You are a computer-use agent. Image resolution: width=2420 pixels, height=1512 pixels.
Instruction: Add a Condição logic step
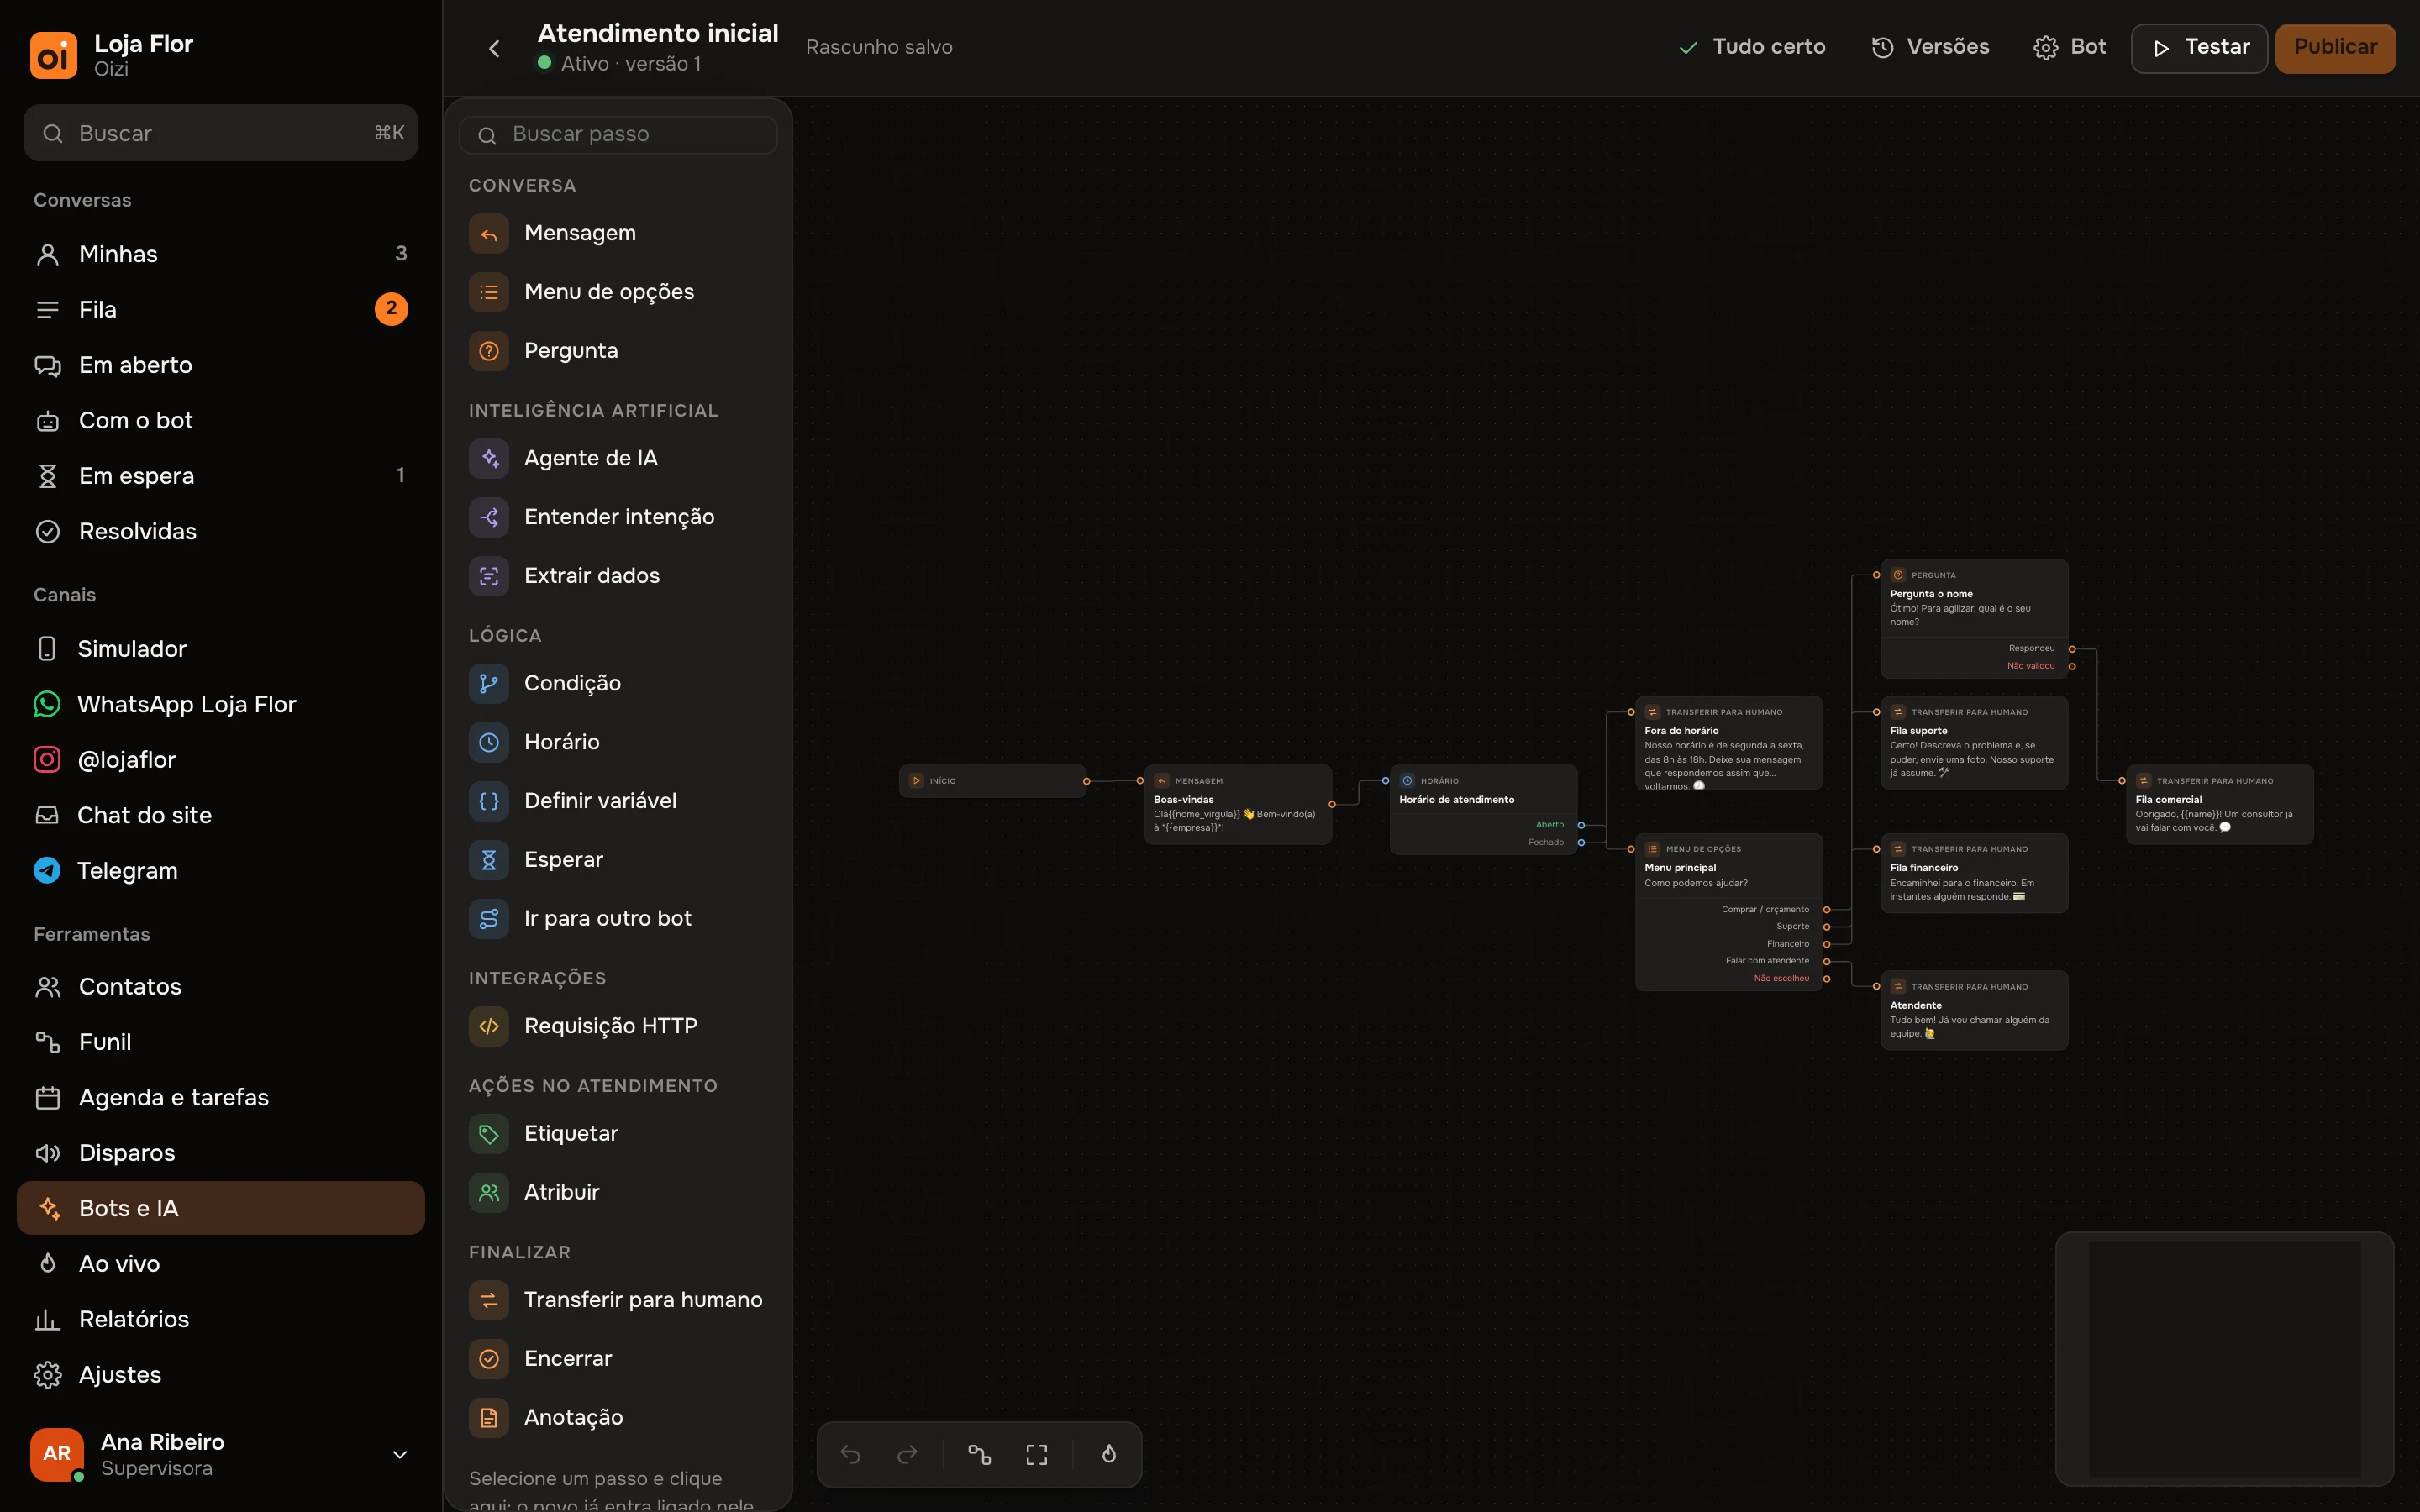[617, 683]
